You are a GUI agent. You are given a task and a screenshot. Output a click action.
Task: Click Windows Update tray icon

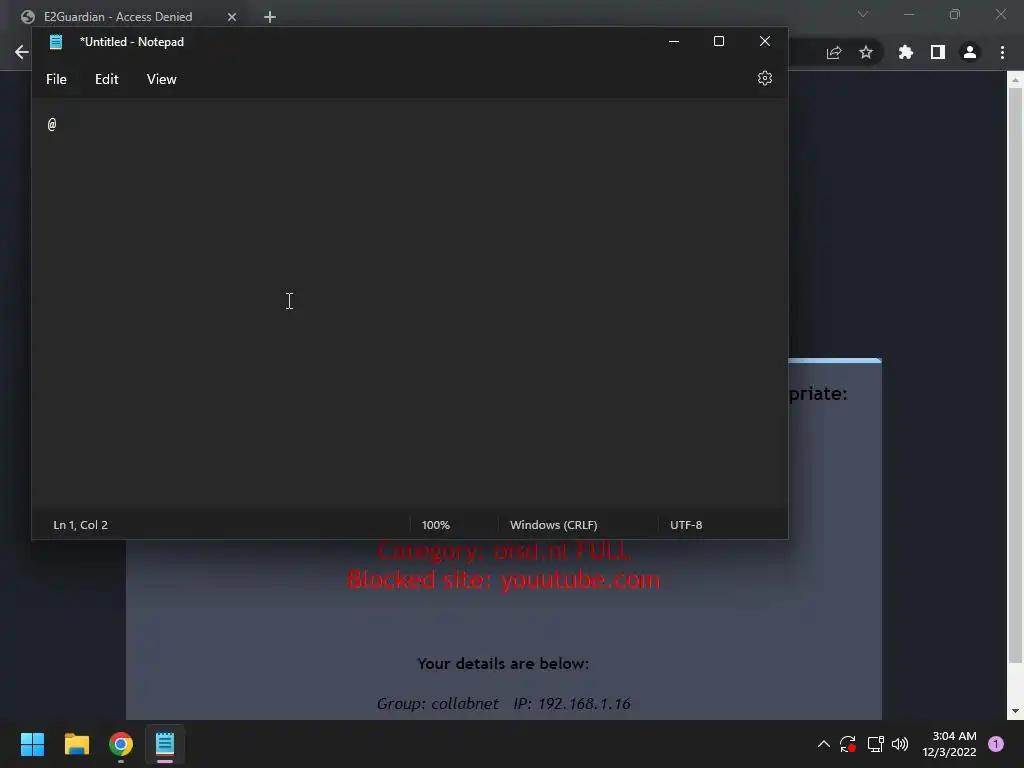click(x=848, y=744)
